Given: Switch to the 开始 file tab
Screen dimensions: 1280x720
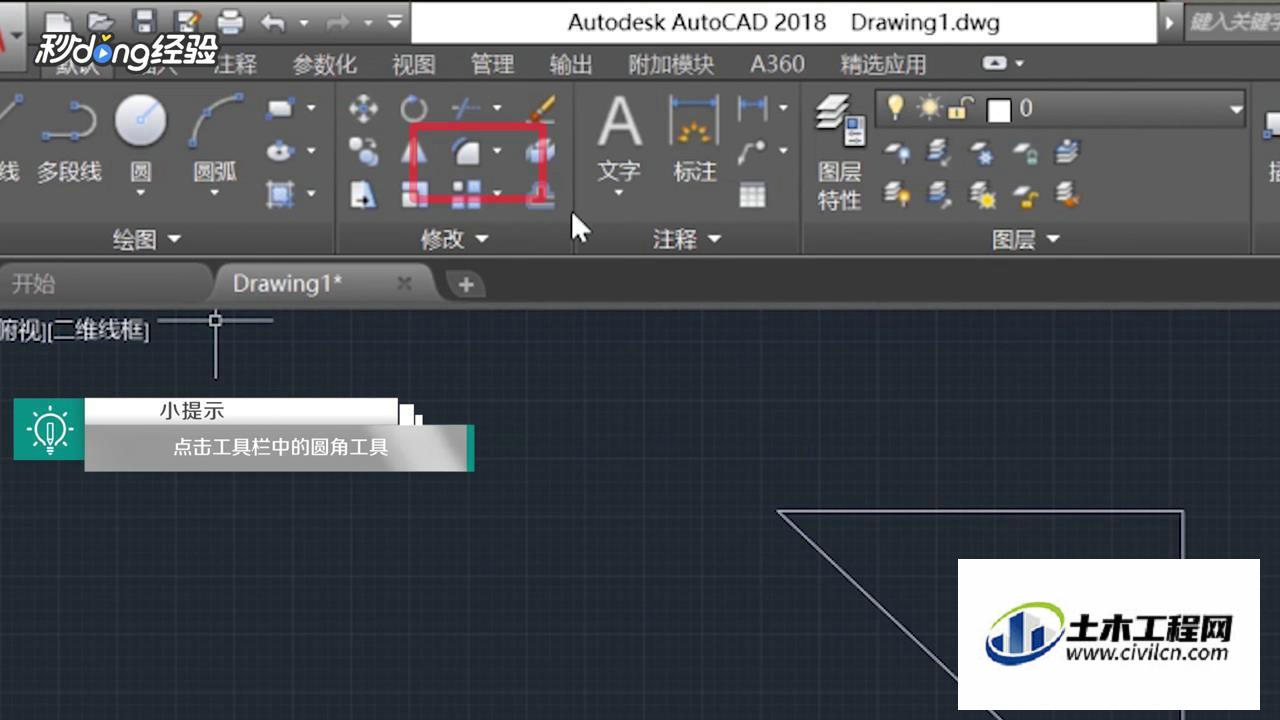Looking at the screenshot, I should (33, 284).
